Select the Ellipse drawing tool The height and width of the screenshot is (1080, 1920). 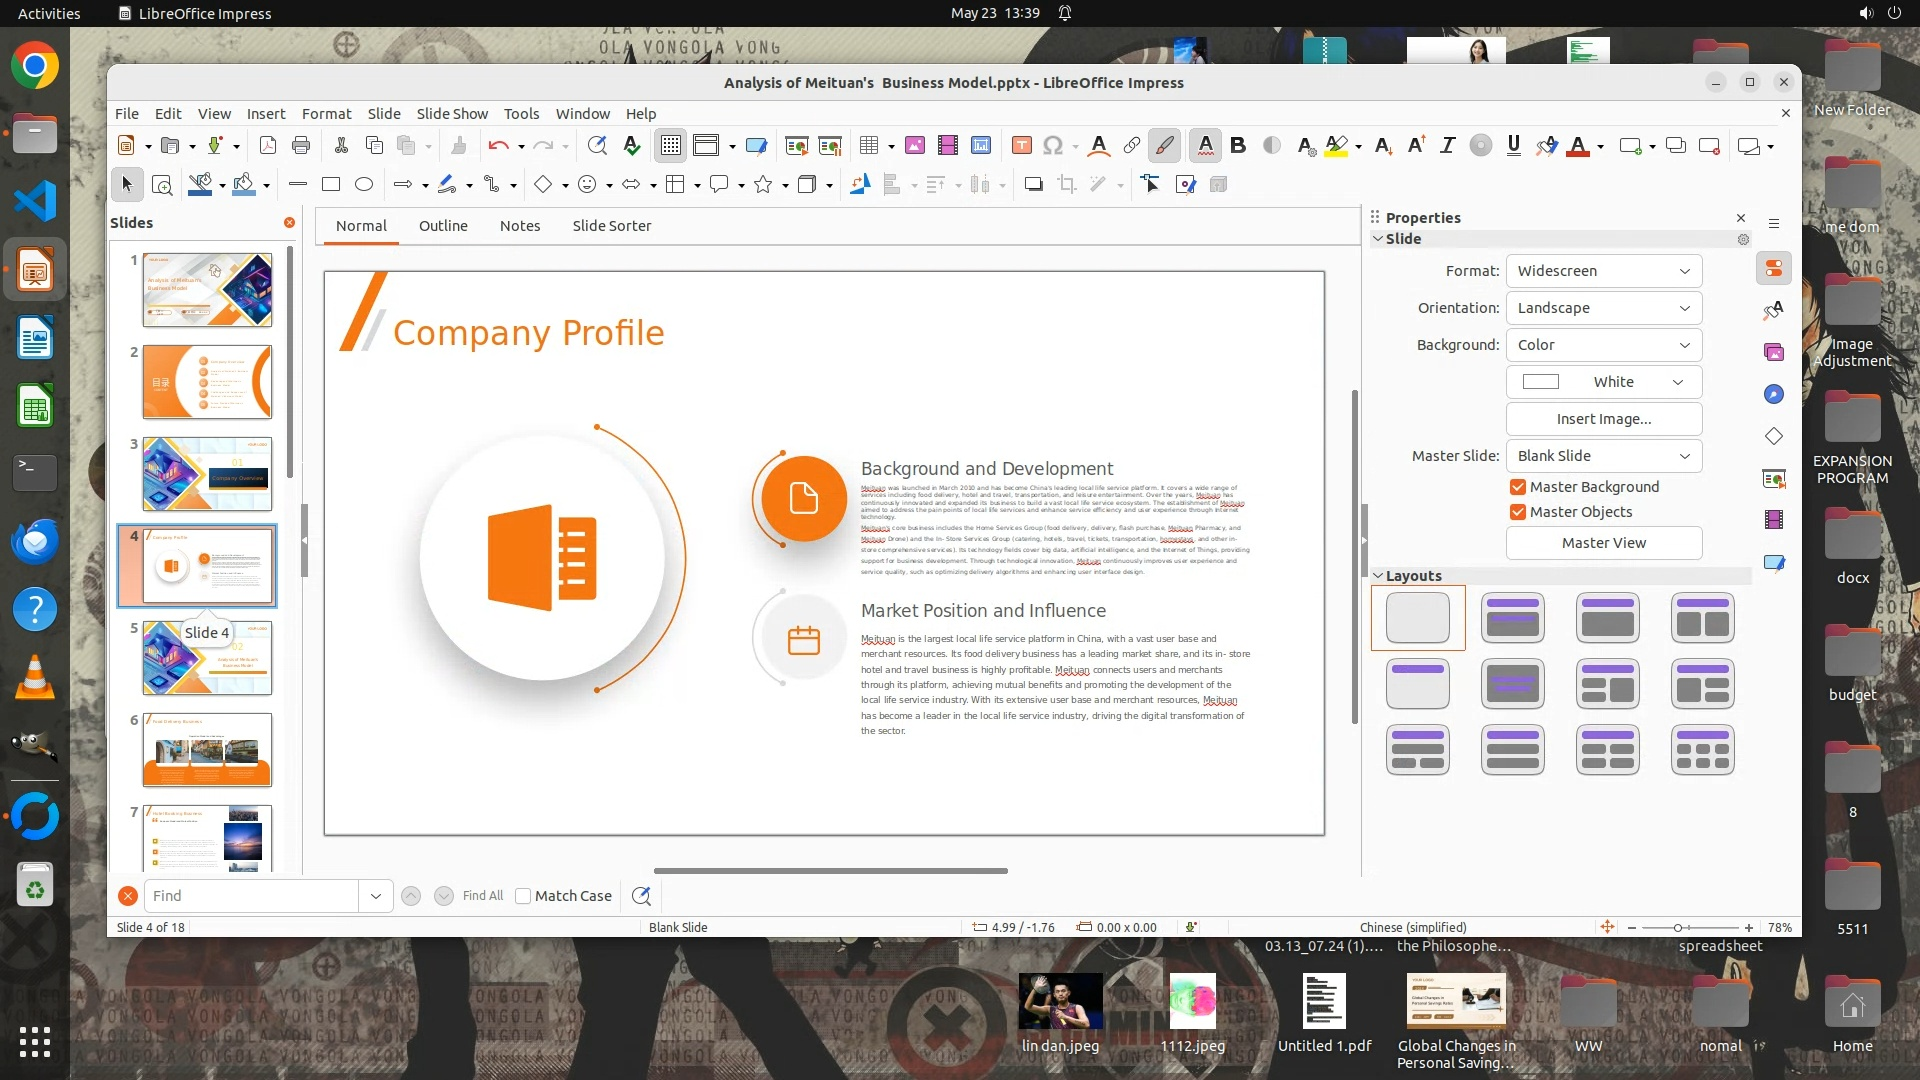364,184
